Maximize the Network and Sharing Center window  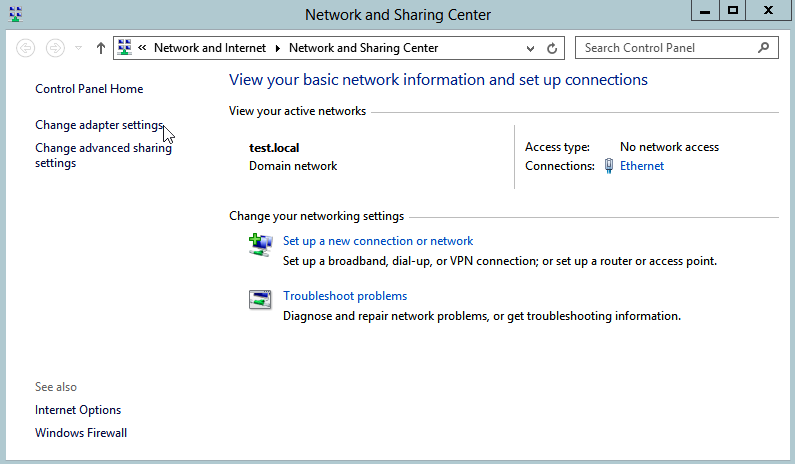click(x=733, y=11)
